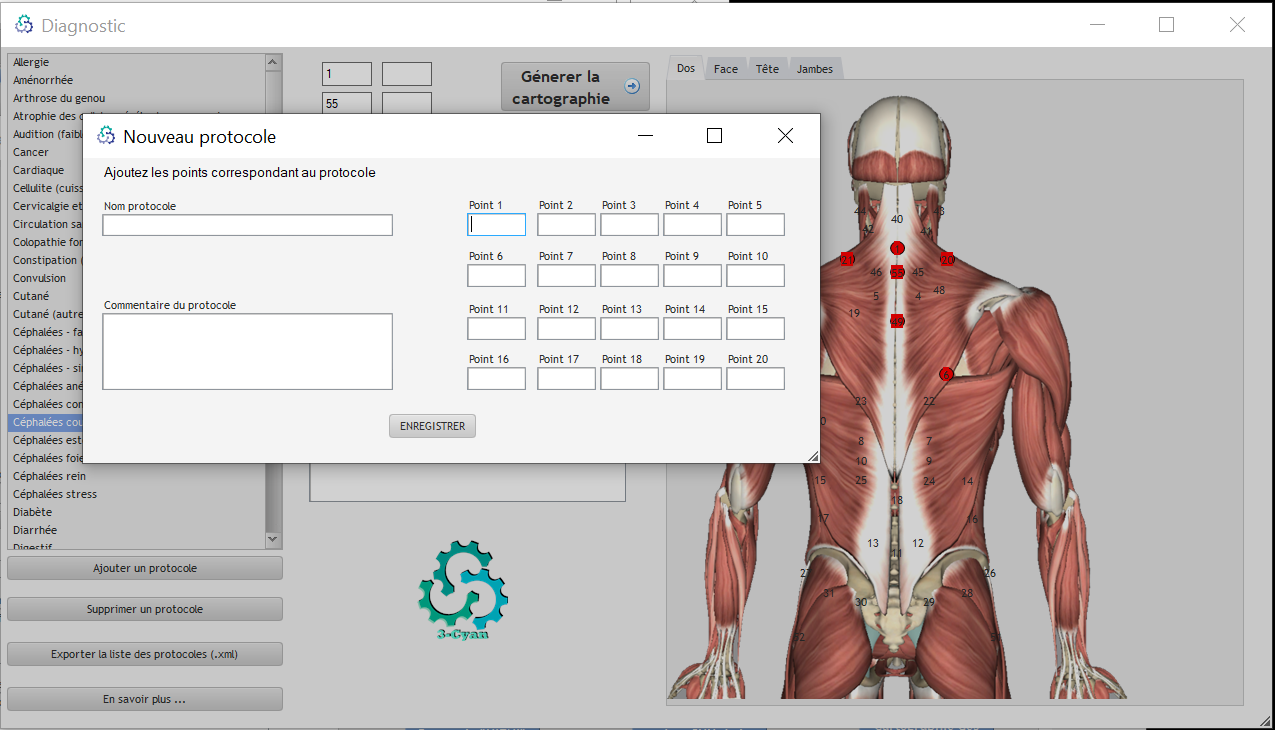This screenshot has height=730, width=1275.
Task: Select the Point 12 input box
Action: coord(566,328)
